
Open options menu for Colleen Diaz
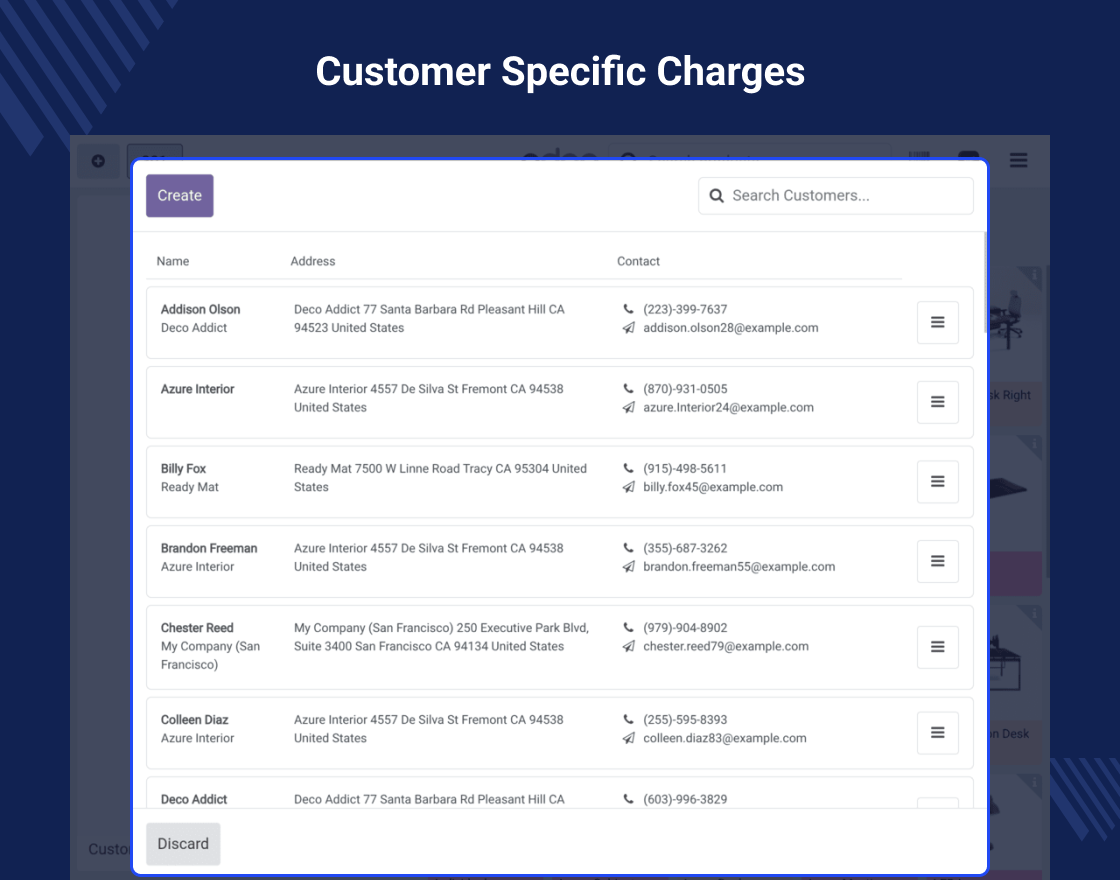tap(938, 733)
